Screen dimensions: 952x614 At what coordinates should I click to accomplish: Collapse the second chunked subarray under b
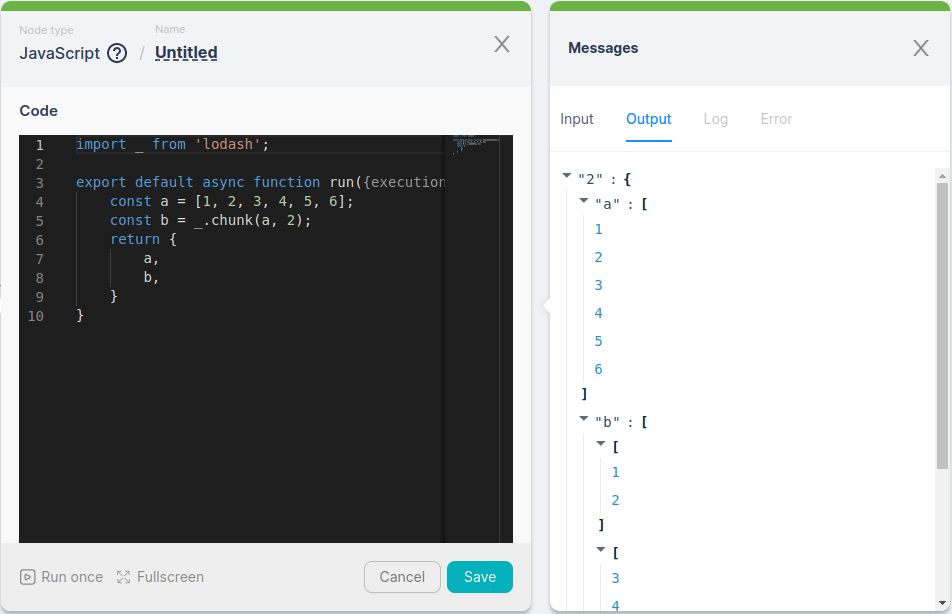tap(601, 551)
